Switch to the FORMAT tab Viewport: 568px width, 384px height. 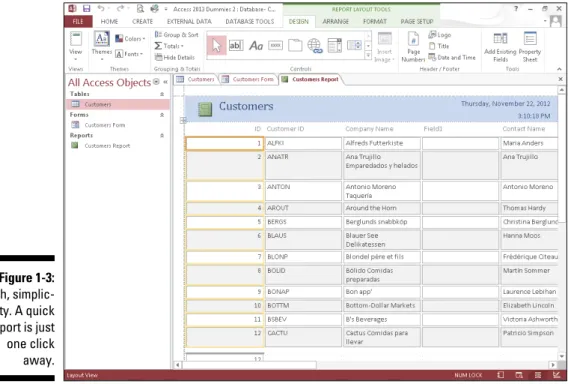pos(375,21)
